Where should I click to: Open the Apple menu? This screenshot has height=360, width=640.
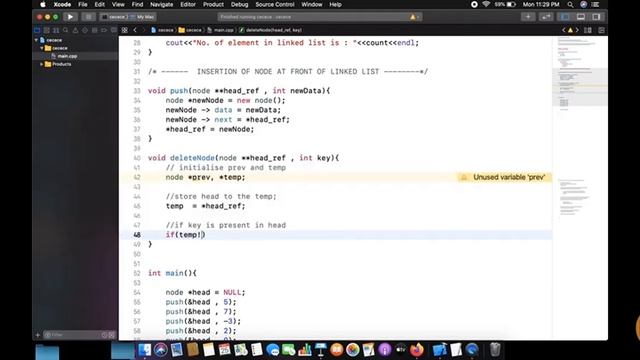[43, 4]
